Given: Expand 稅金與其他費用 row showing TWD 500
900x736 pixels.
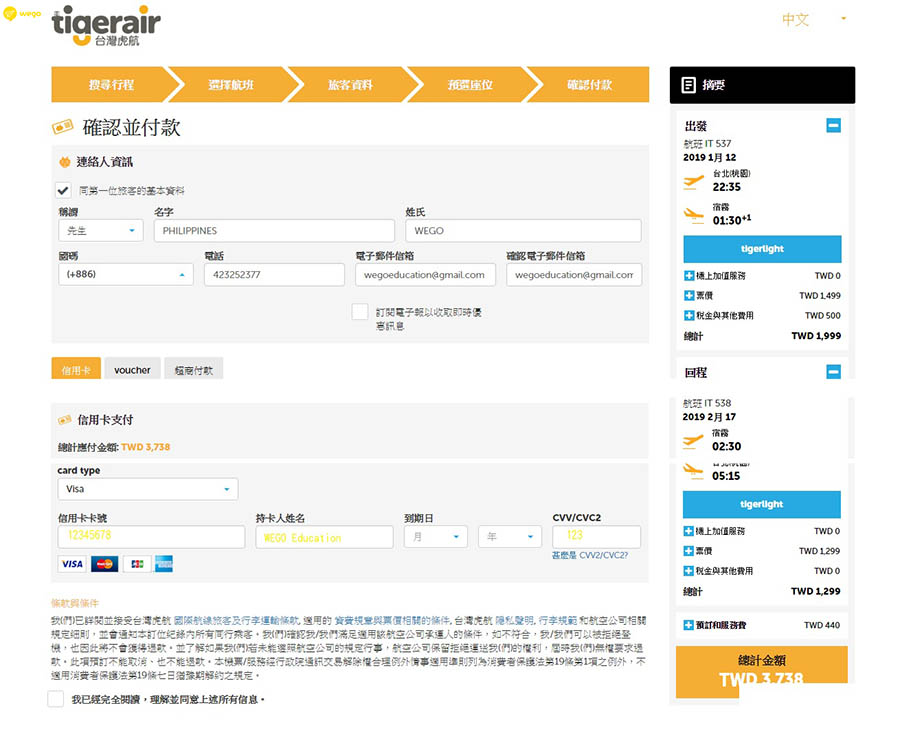Looking at the screenshot, I should [x=689, y=315].
